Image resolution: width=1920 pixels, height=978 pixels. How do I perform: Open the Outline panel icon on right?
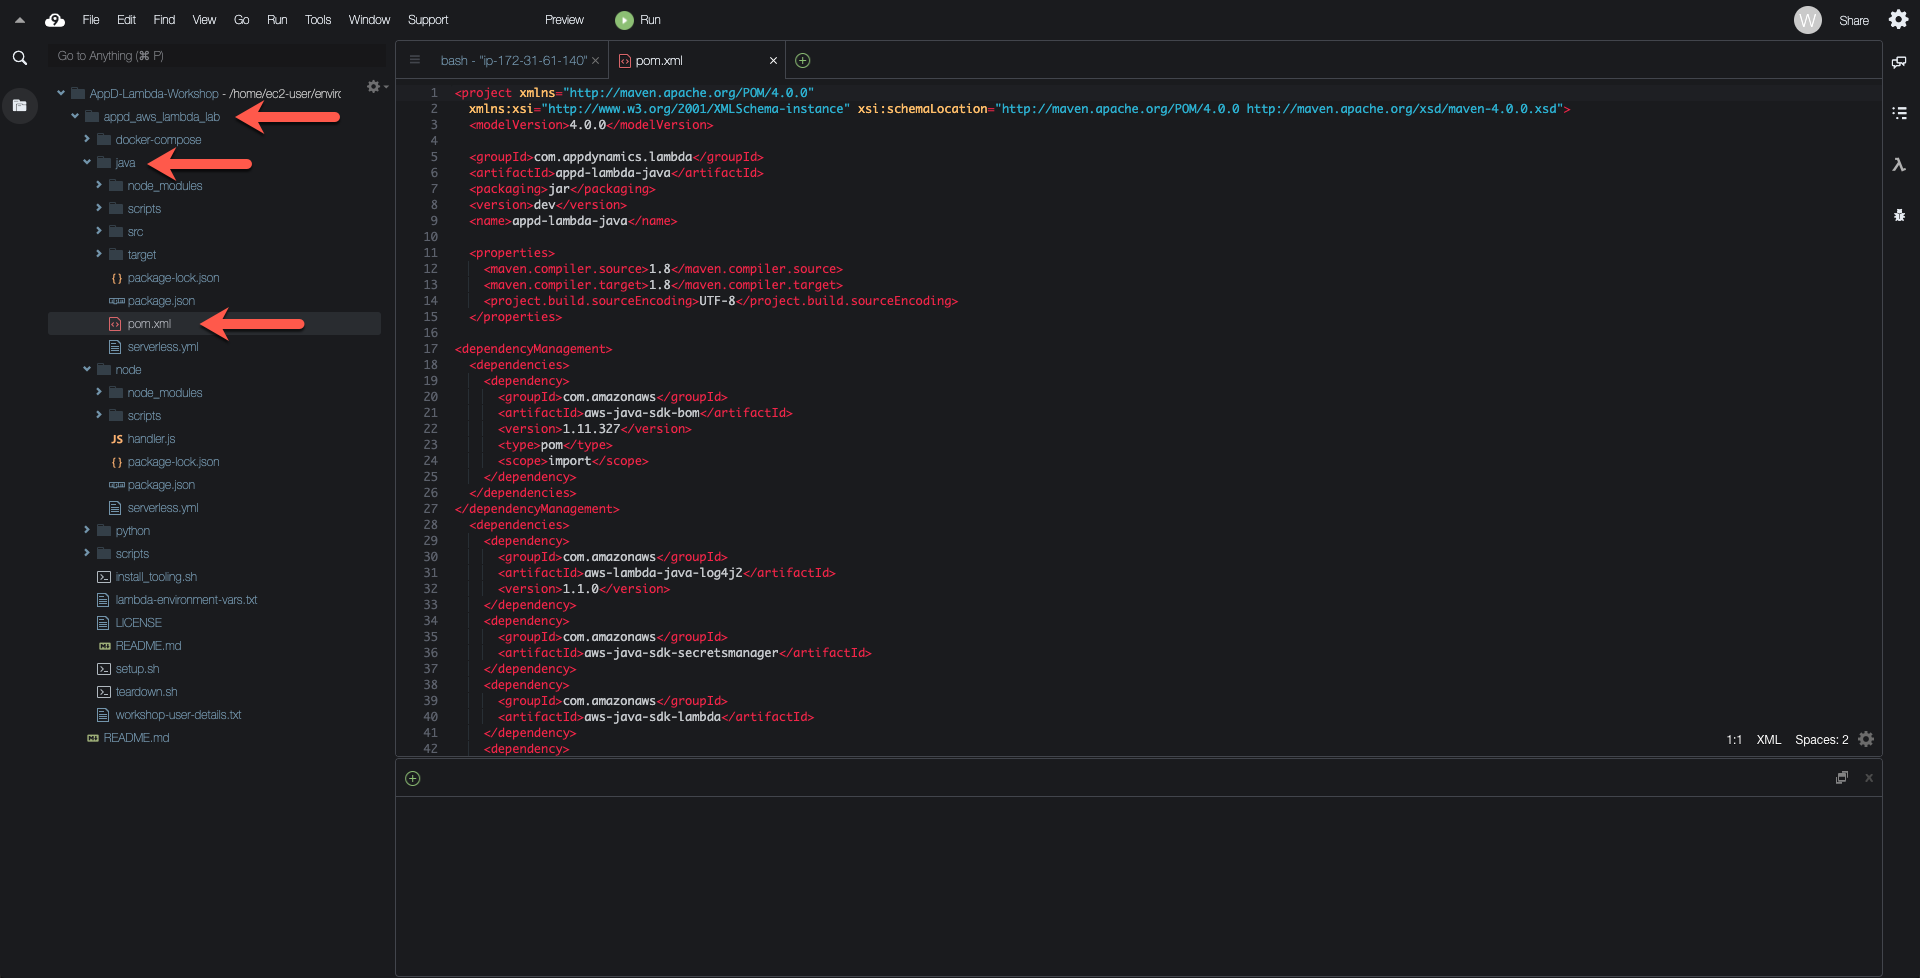click(x=1898, y=113)
